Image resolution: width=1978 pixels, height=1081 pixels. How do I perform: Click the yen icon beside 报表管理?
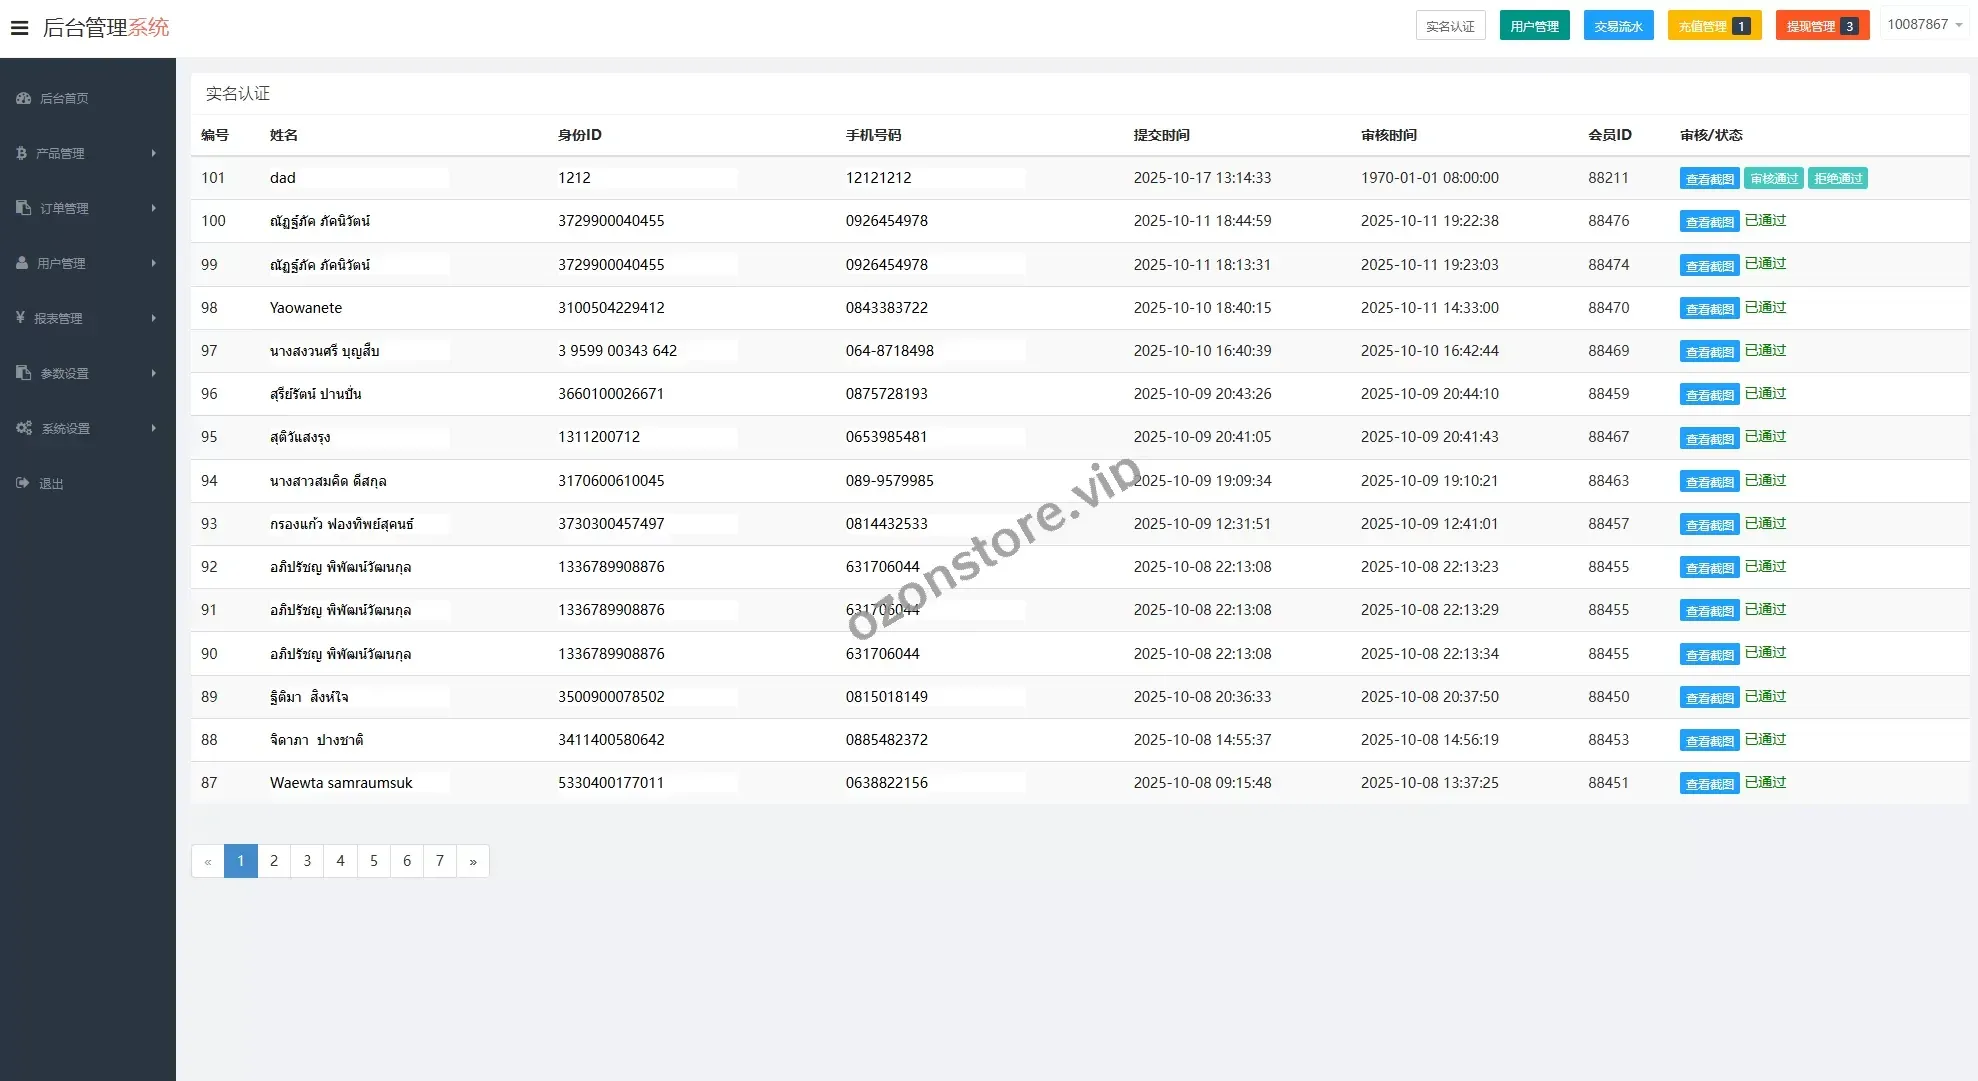(x=21, y=318)
